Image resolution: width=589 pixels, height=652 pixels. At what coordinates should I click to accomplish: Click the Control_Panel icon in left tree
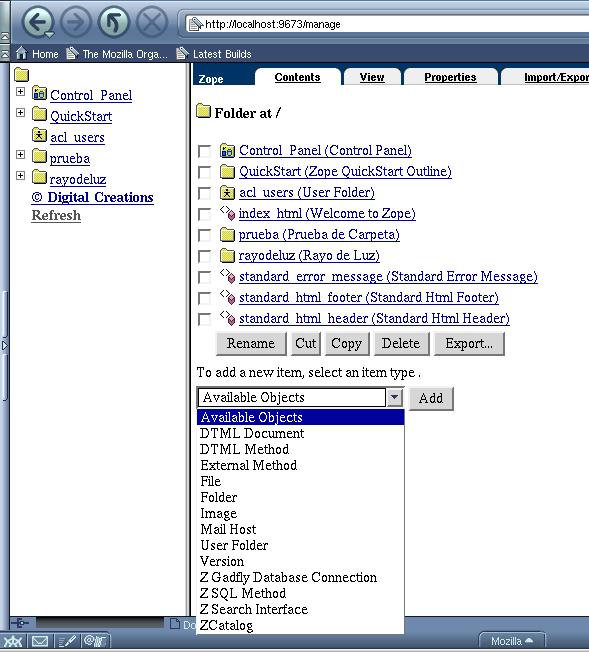click(40, 93)
